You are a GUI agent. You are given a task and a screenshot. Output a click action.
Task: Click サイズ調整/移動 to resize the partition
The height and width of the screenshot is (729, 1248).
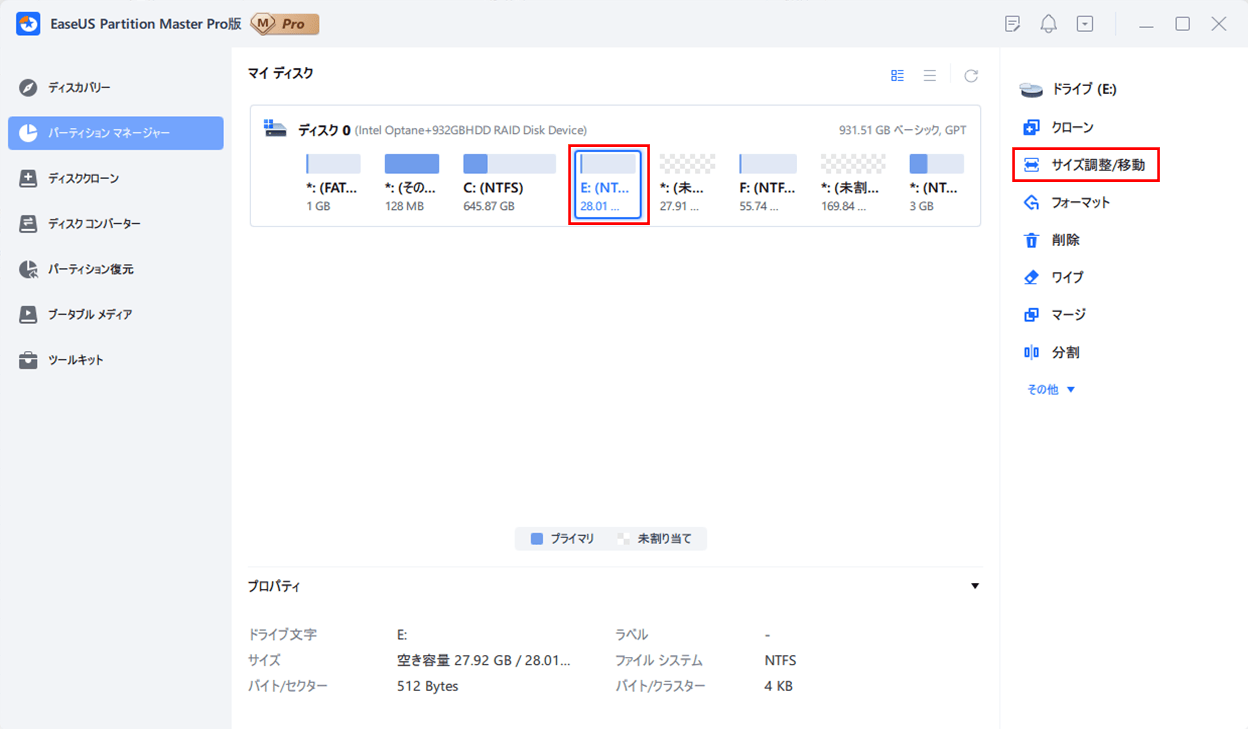click(x=1097, y=165)
